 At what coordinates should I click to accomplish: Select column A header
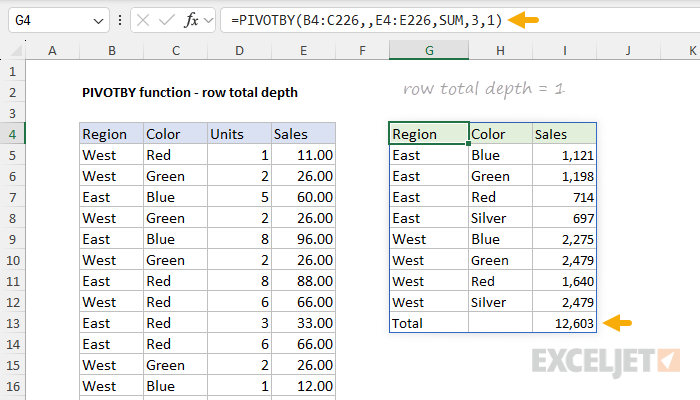coord(52,50)
